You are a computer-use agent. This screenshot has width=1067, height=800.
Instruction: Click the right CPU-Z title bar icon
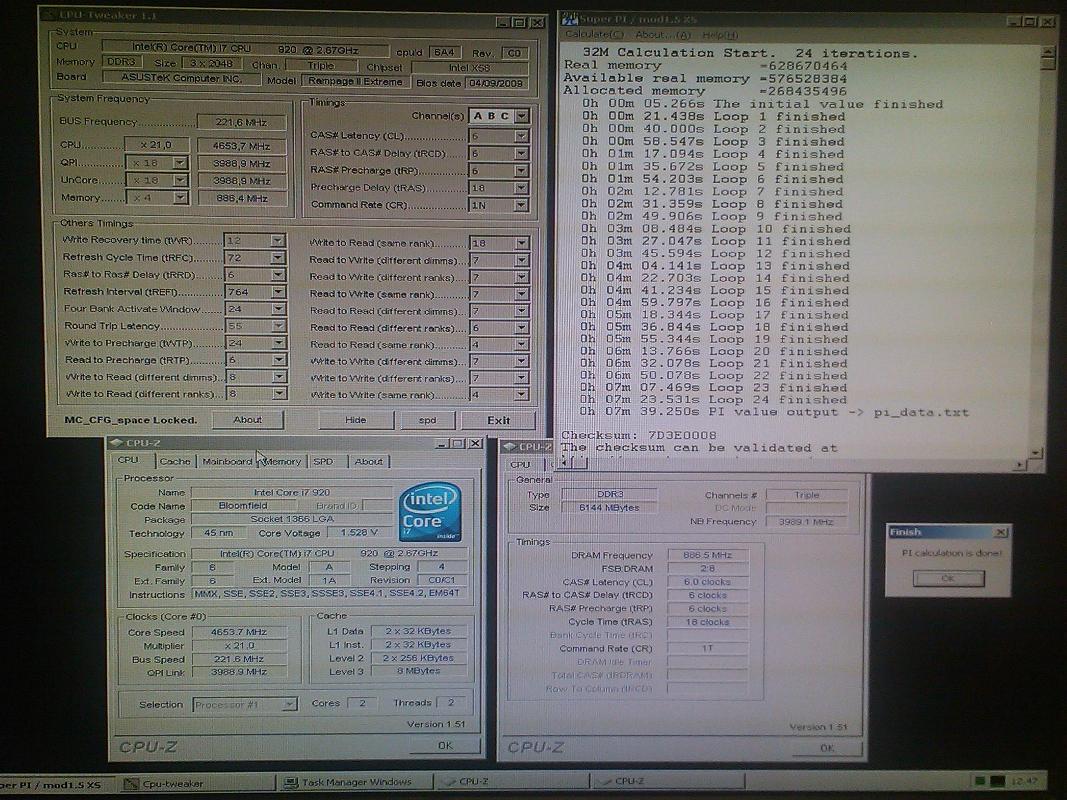click(x=510, y=447)
